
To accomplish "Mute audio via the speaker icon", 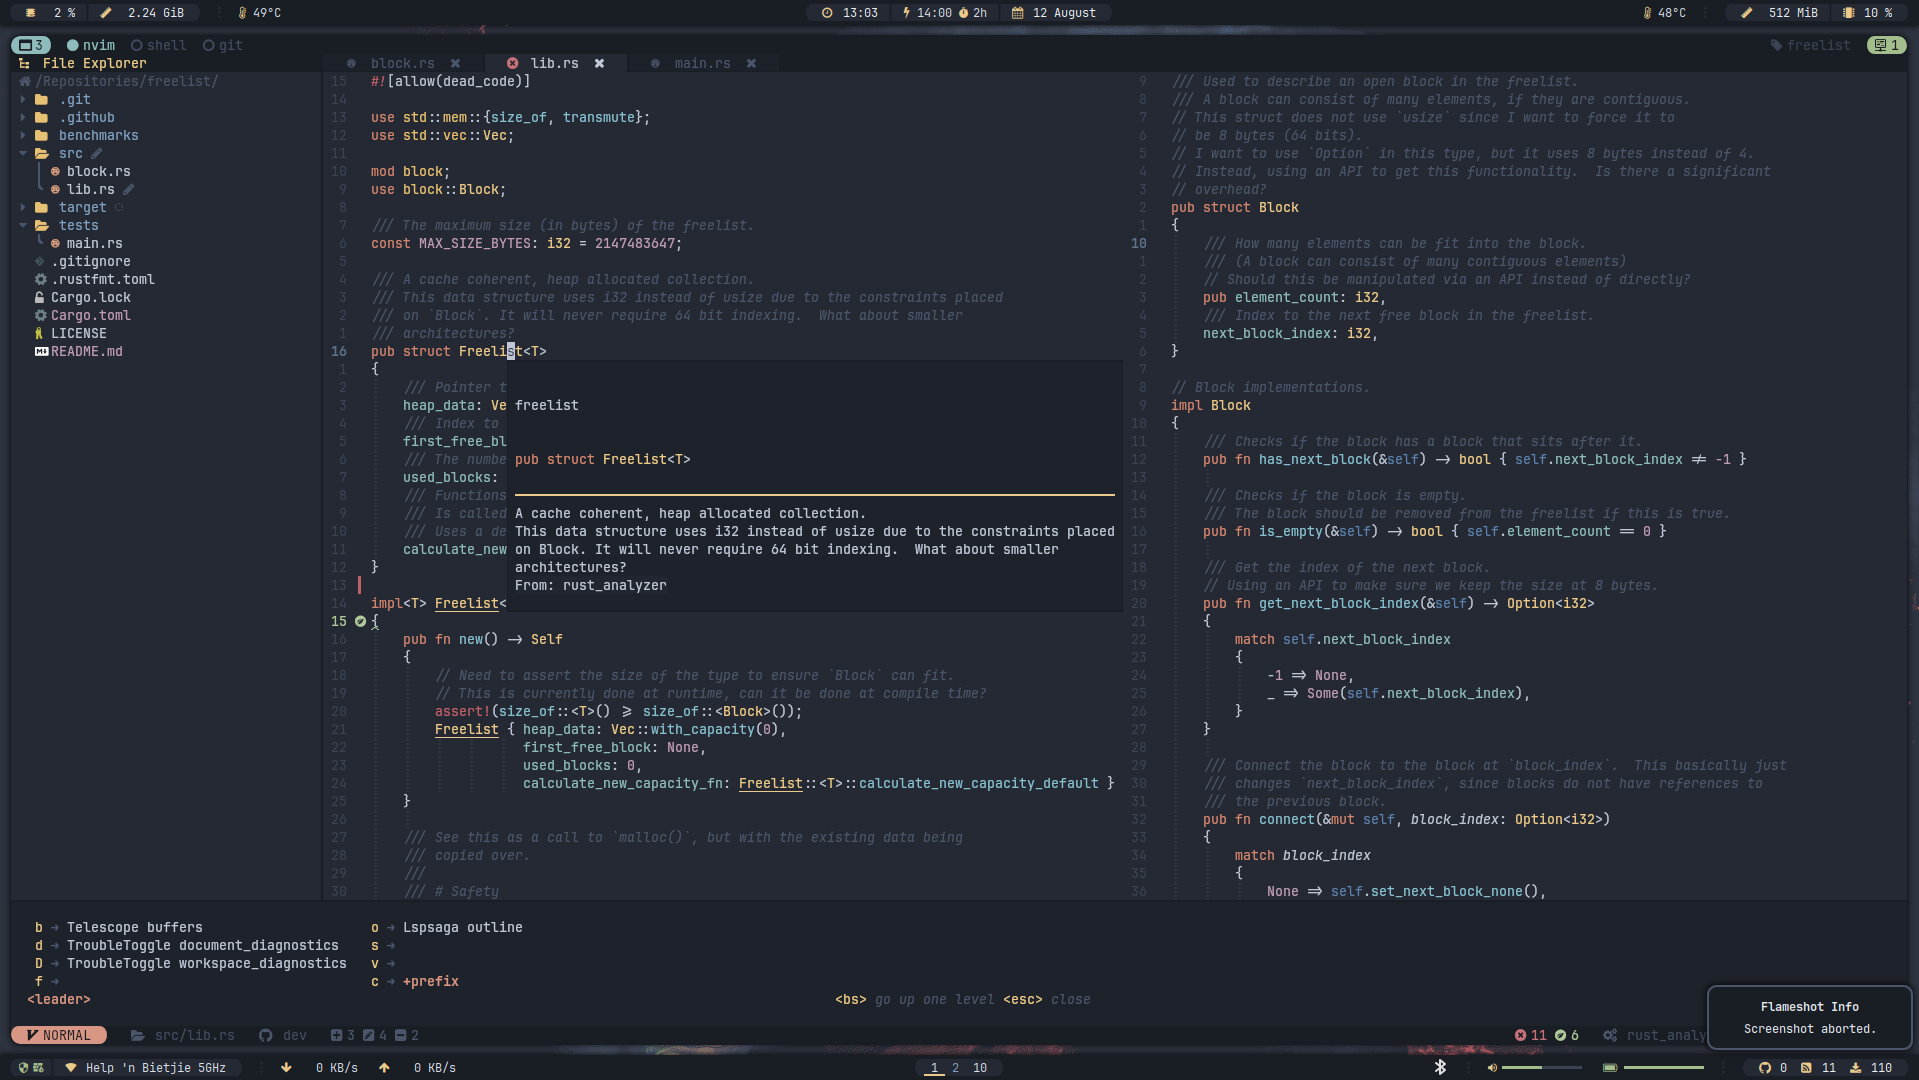I will [x=1491, y=1067].
